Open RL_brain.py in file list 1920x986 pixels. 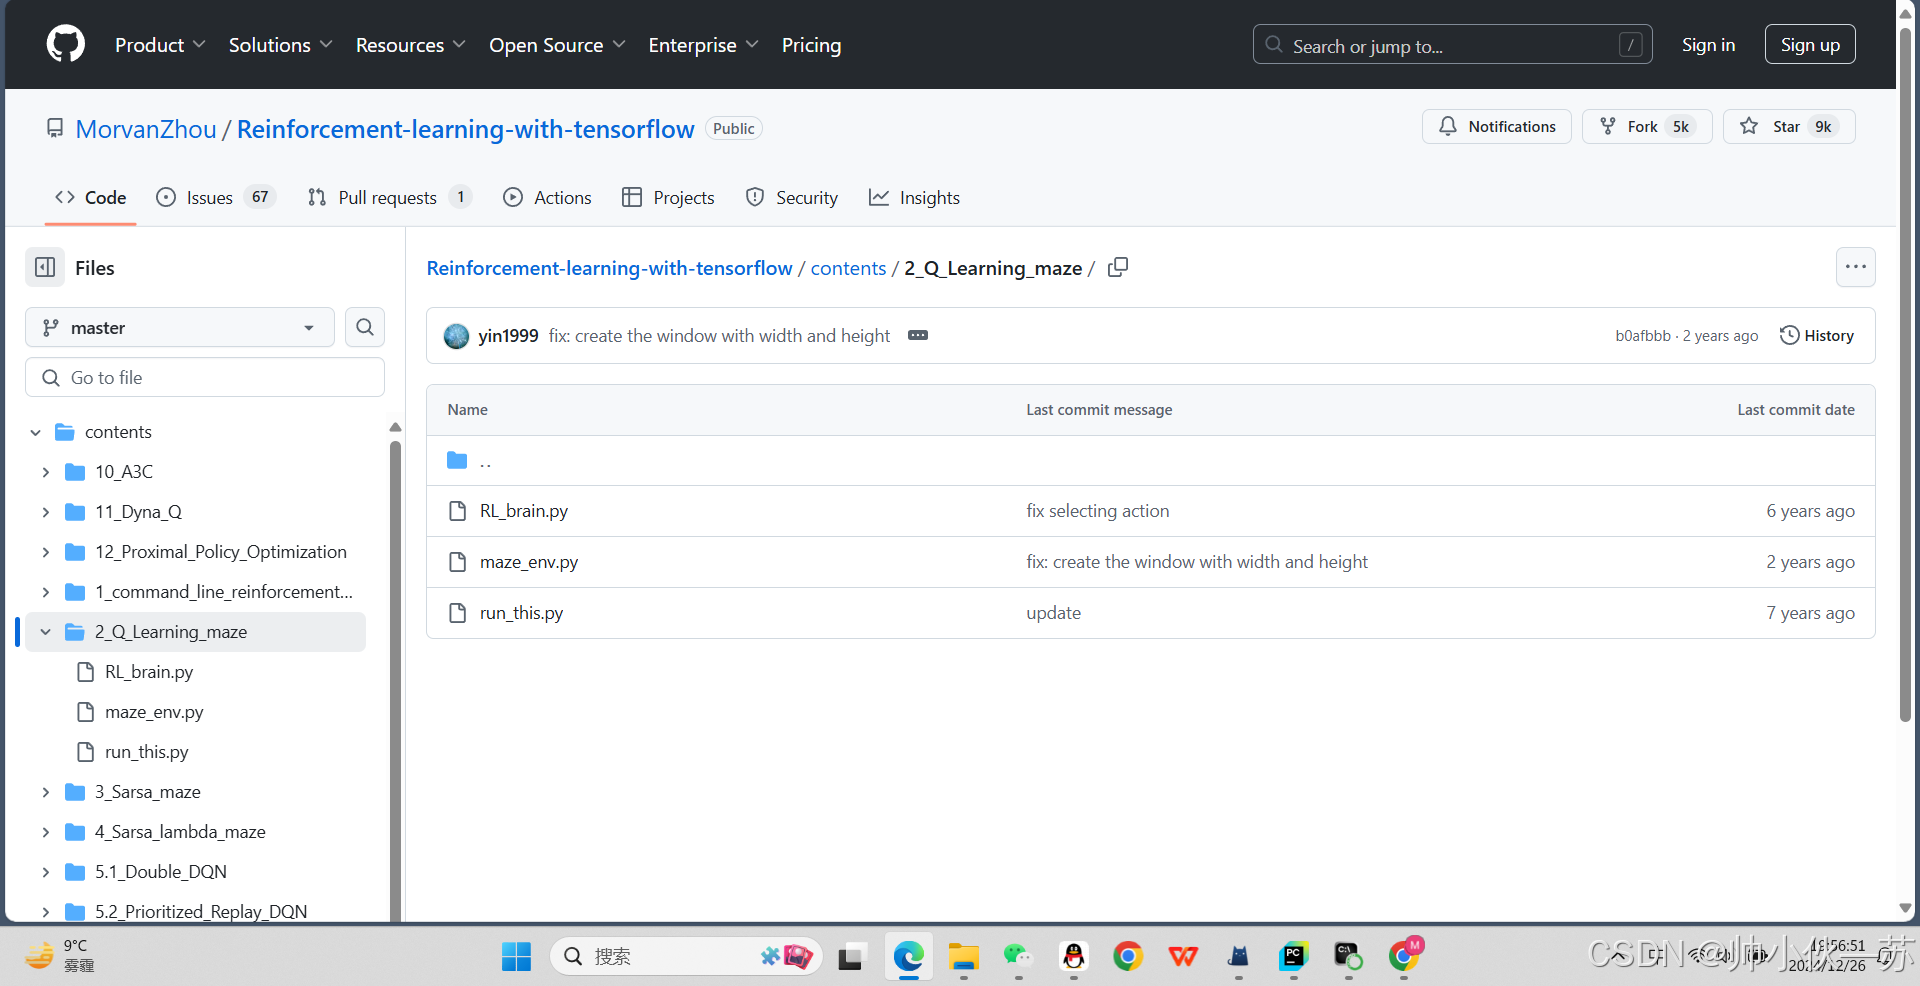coord(524,511)
